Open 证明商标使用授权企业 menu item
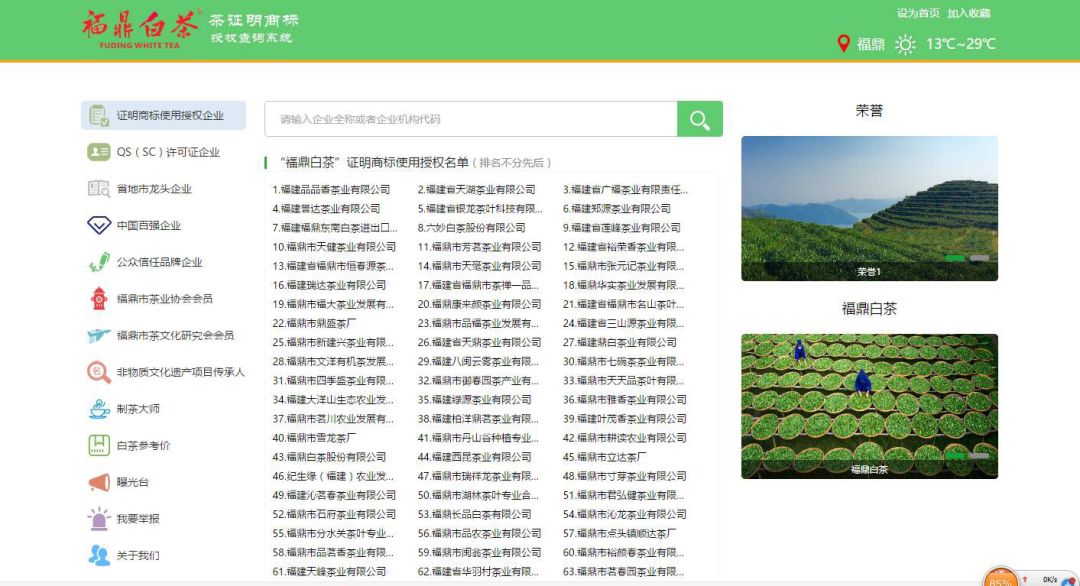The image size is (1080, 586). [163, 116]
